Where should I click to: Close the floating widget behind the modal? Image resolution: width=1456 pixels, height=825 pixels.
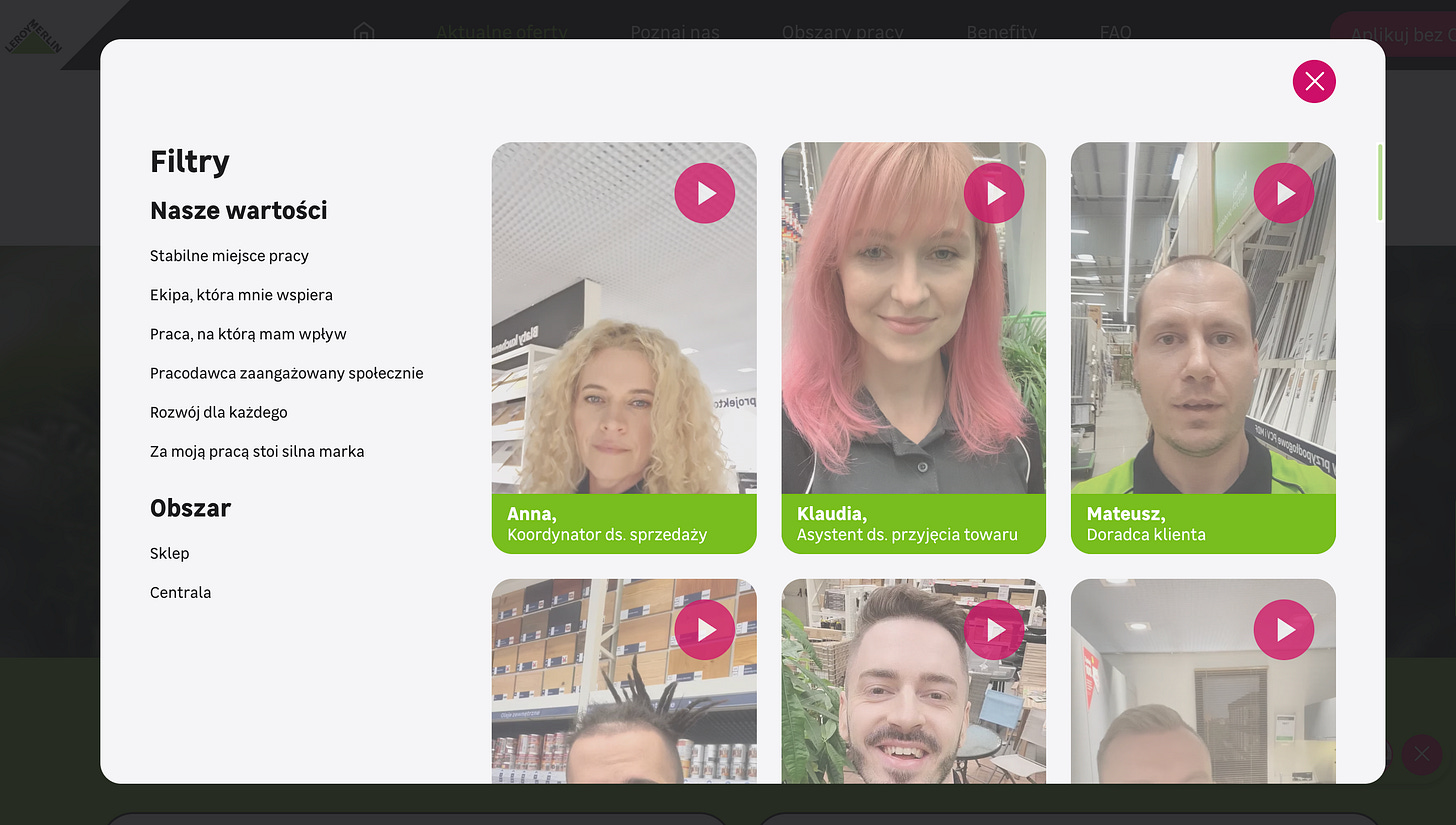point(1422,754)
